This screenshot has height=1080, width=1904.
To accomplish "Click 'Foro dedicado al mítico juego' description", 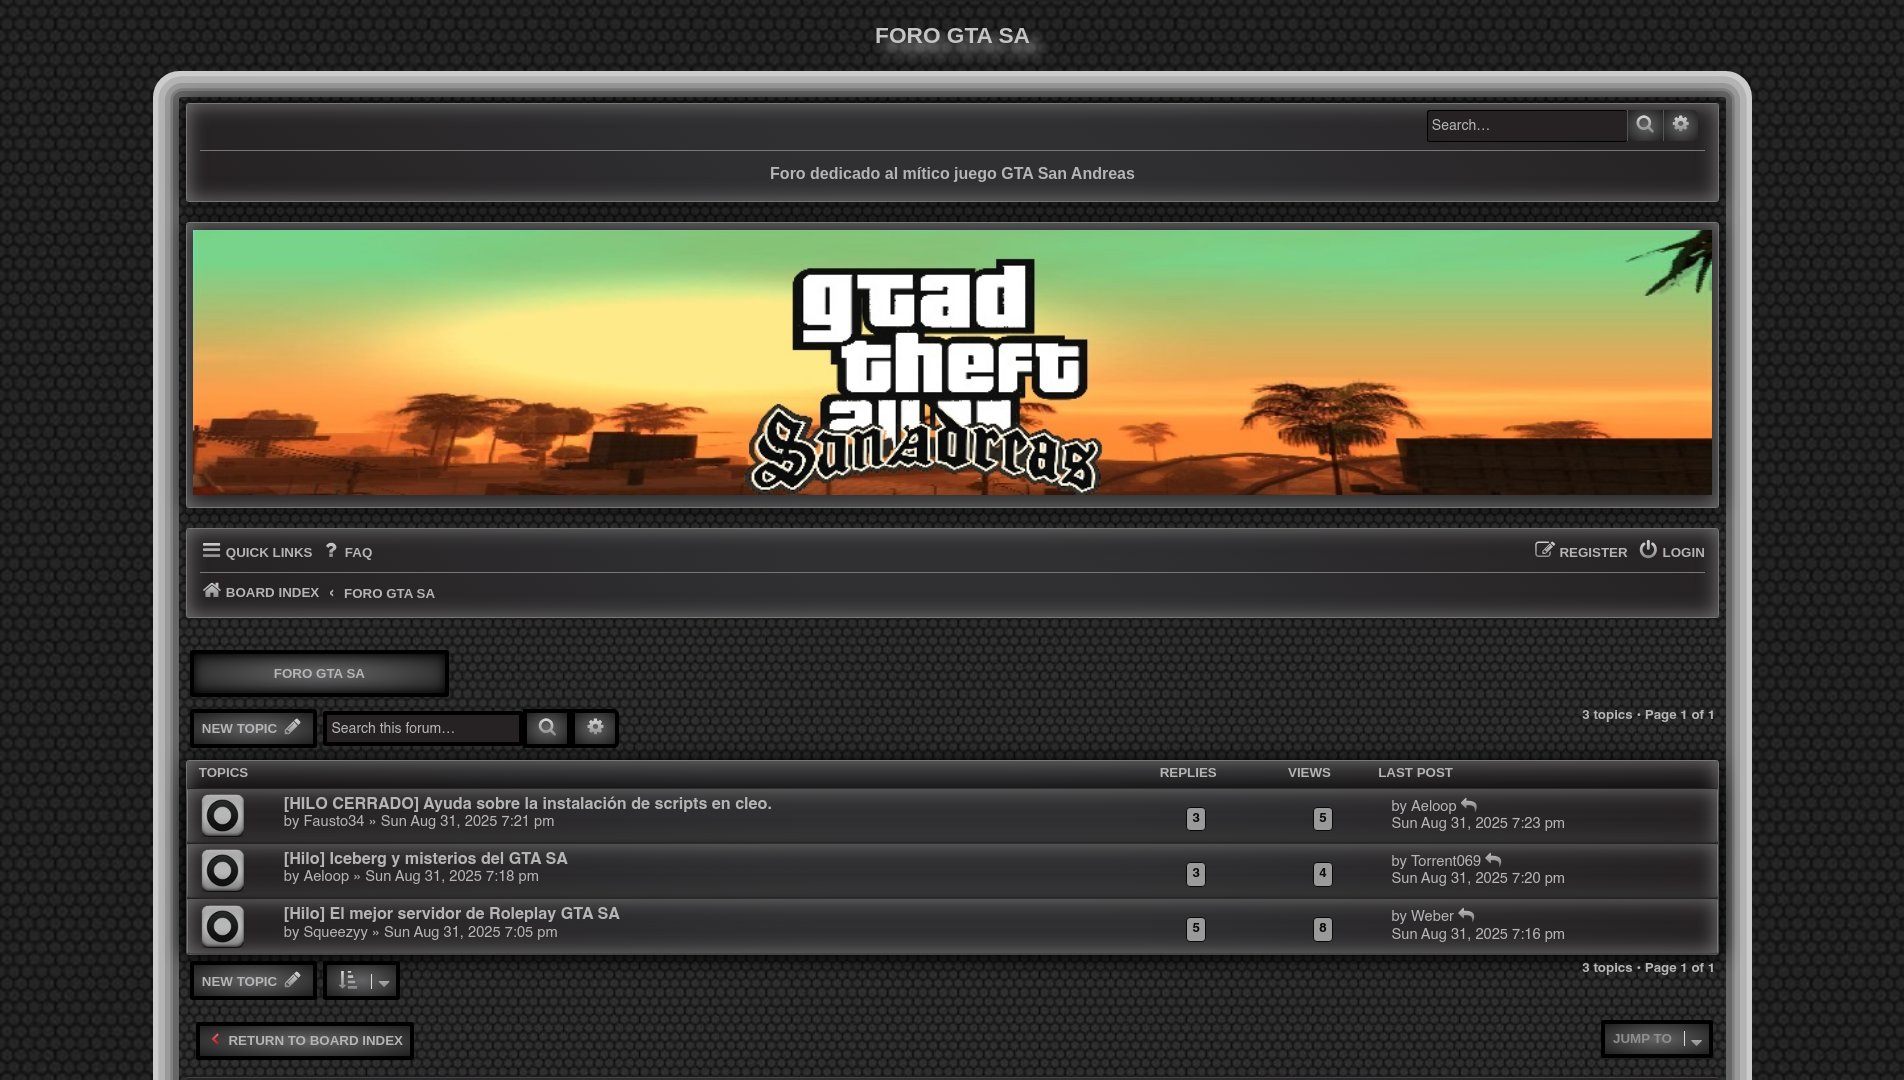I will [x=952, y=173].
